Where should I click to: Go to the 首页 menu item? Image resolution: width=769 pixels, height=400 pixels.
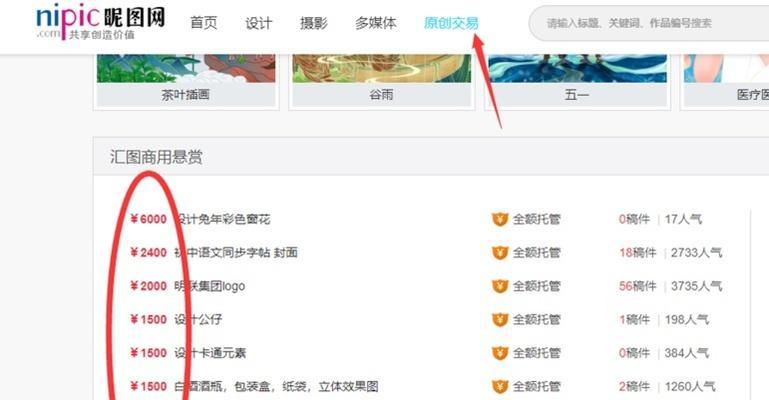pyautogui.click(x=204, y=23)
